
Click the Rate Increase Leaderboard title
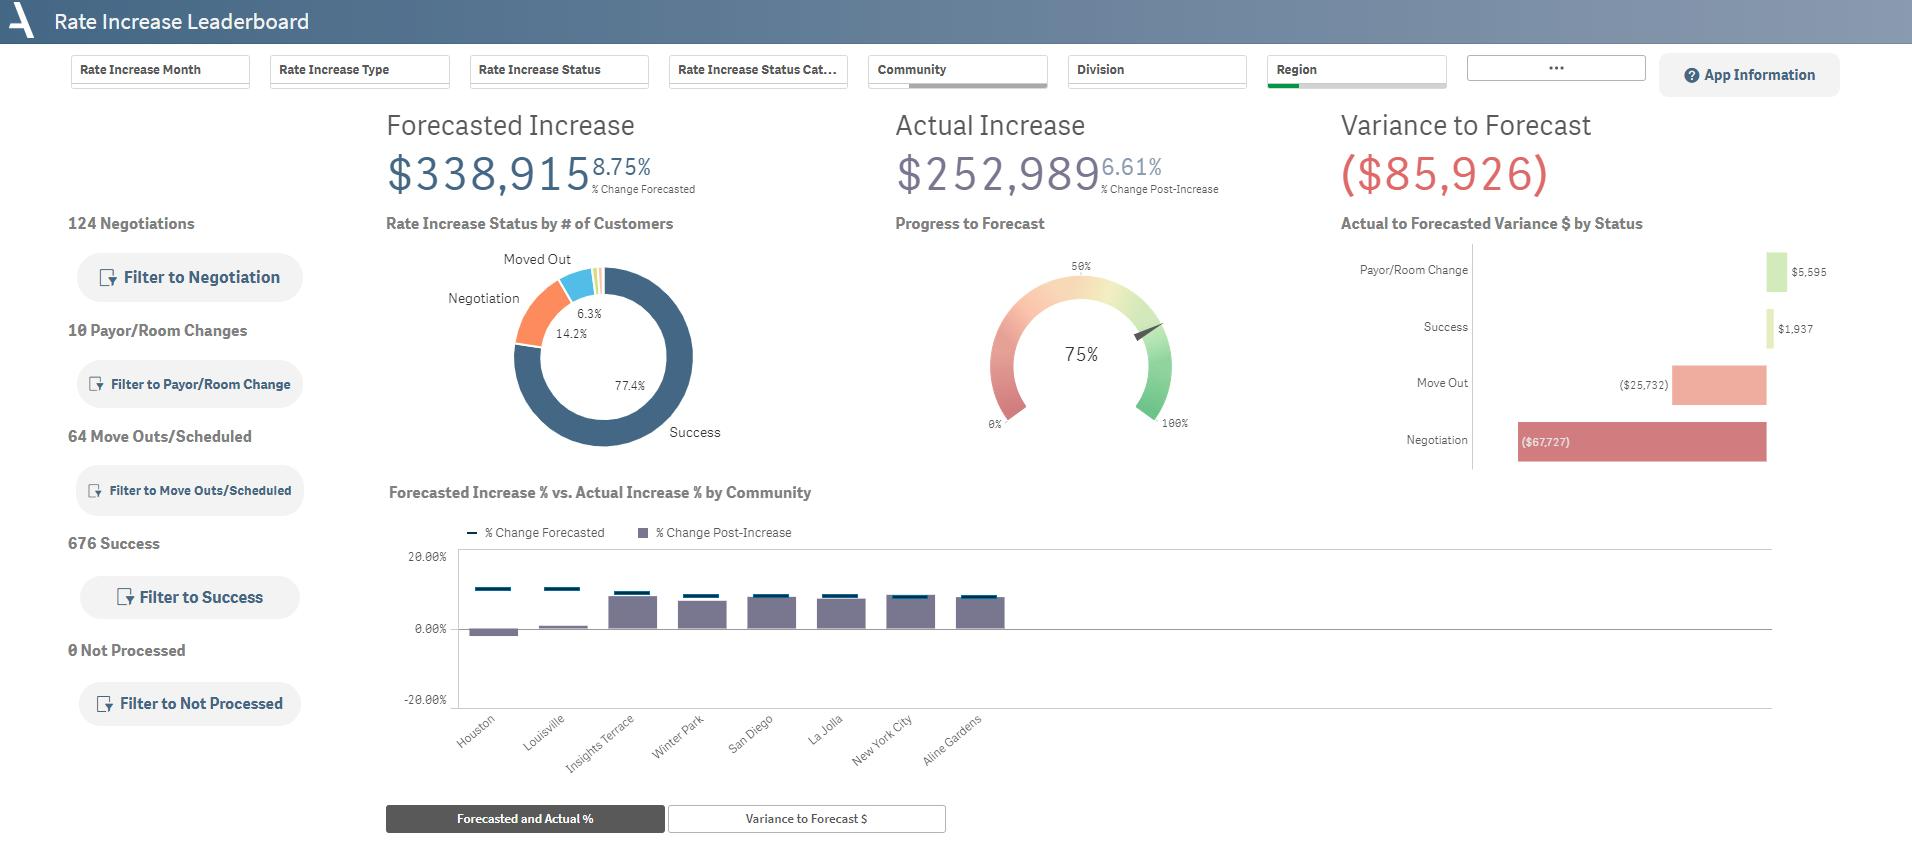pyautogui.click(x=181, y=22)
